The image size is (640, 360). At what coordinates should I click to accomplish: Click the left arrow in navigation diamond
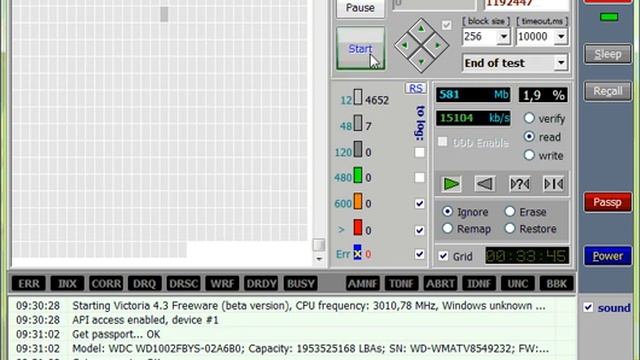click(x=404, y=45)
